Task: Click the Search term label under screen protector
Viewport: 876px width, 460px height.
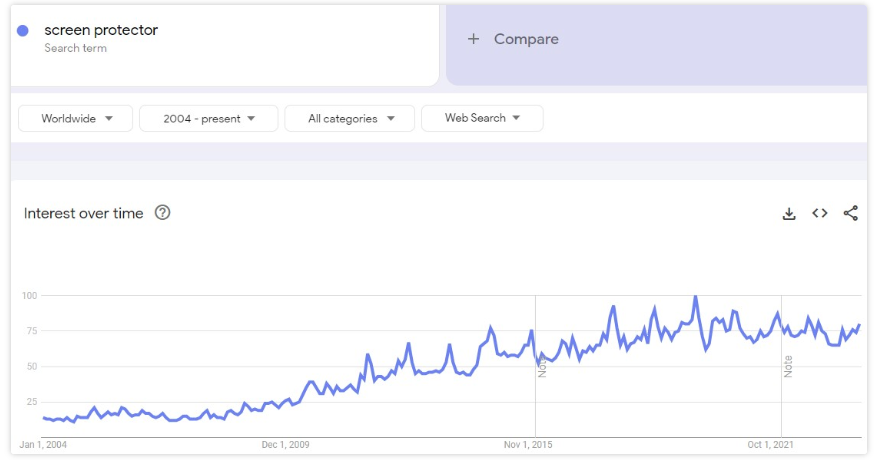Action: click(x=75, y=48)
